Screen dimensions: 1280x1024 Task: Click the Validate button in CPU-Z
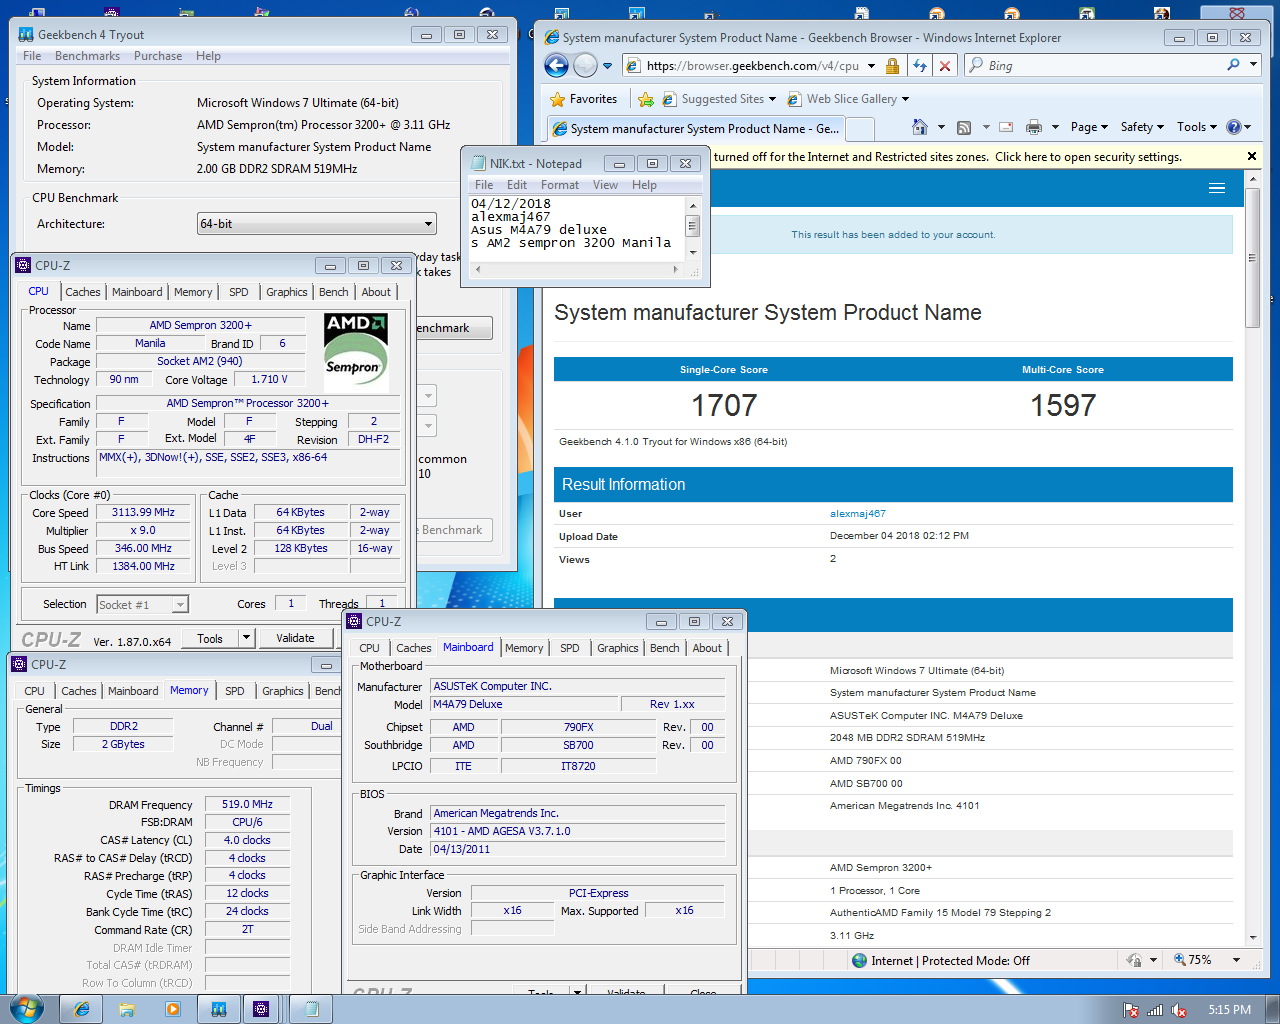click(x=295, y=638)
